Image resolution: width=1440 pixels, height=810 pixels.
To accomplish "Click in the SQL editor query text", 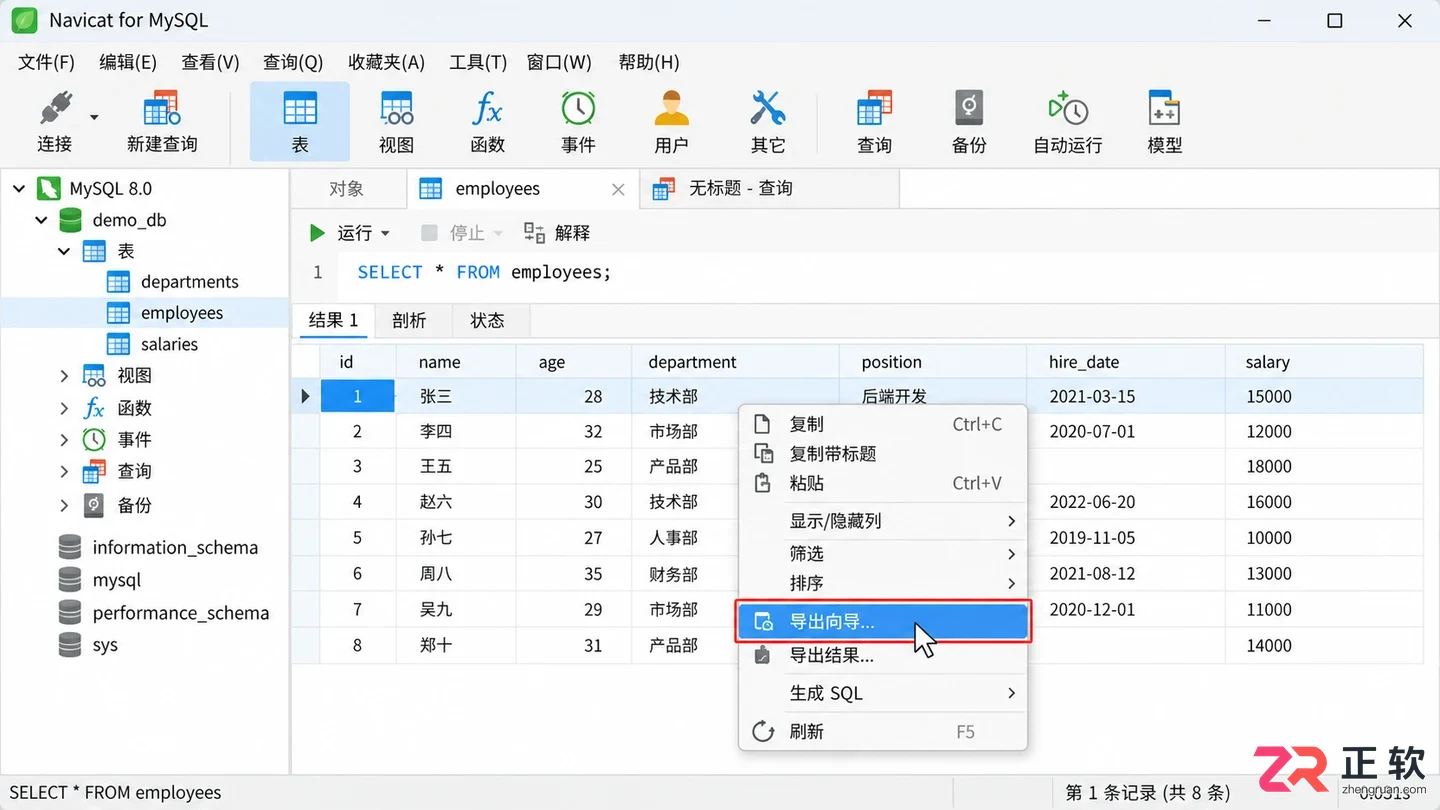I will pos(484,272).
